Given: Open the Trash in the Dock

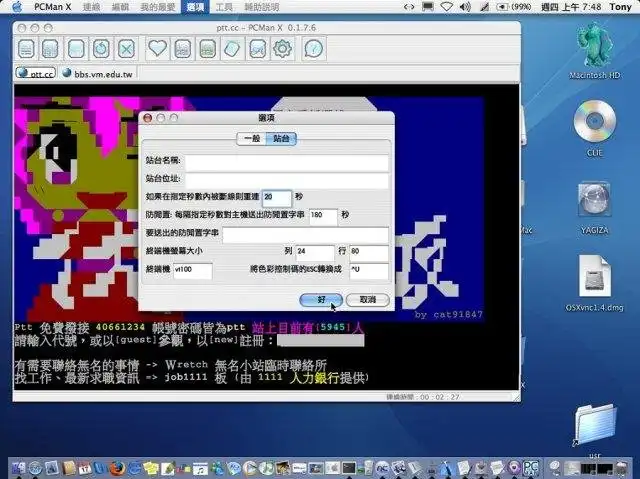Looking at the screenshot, I should pyautogui.click(x=622, y=468).
